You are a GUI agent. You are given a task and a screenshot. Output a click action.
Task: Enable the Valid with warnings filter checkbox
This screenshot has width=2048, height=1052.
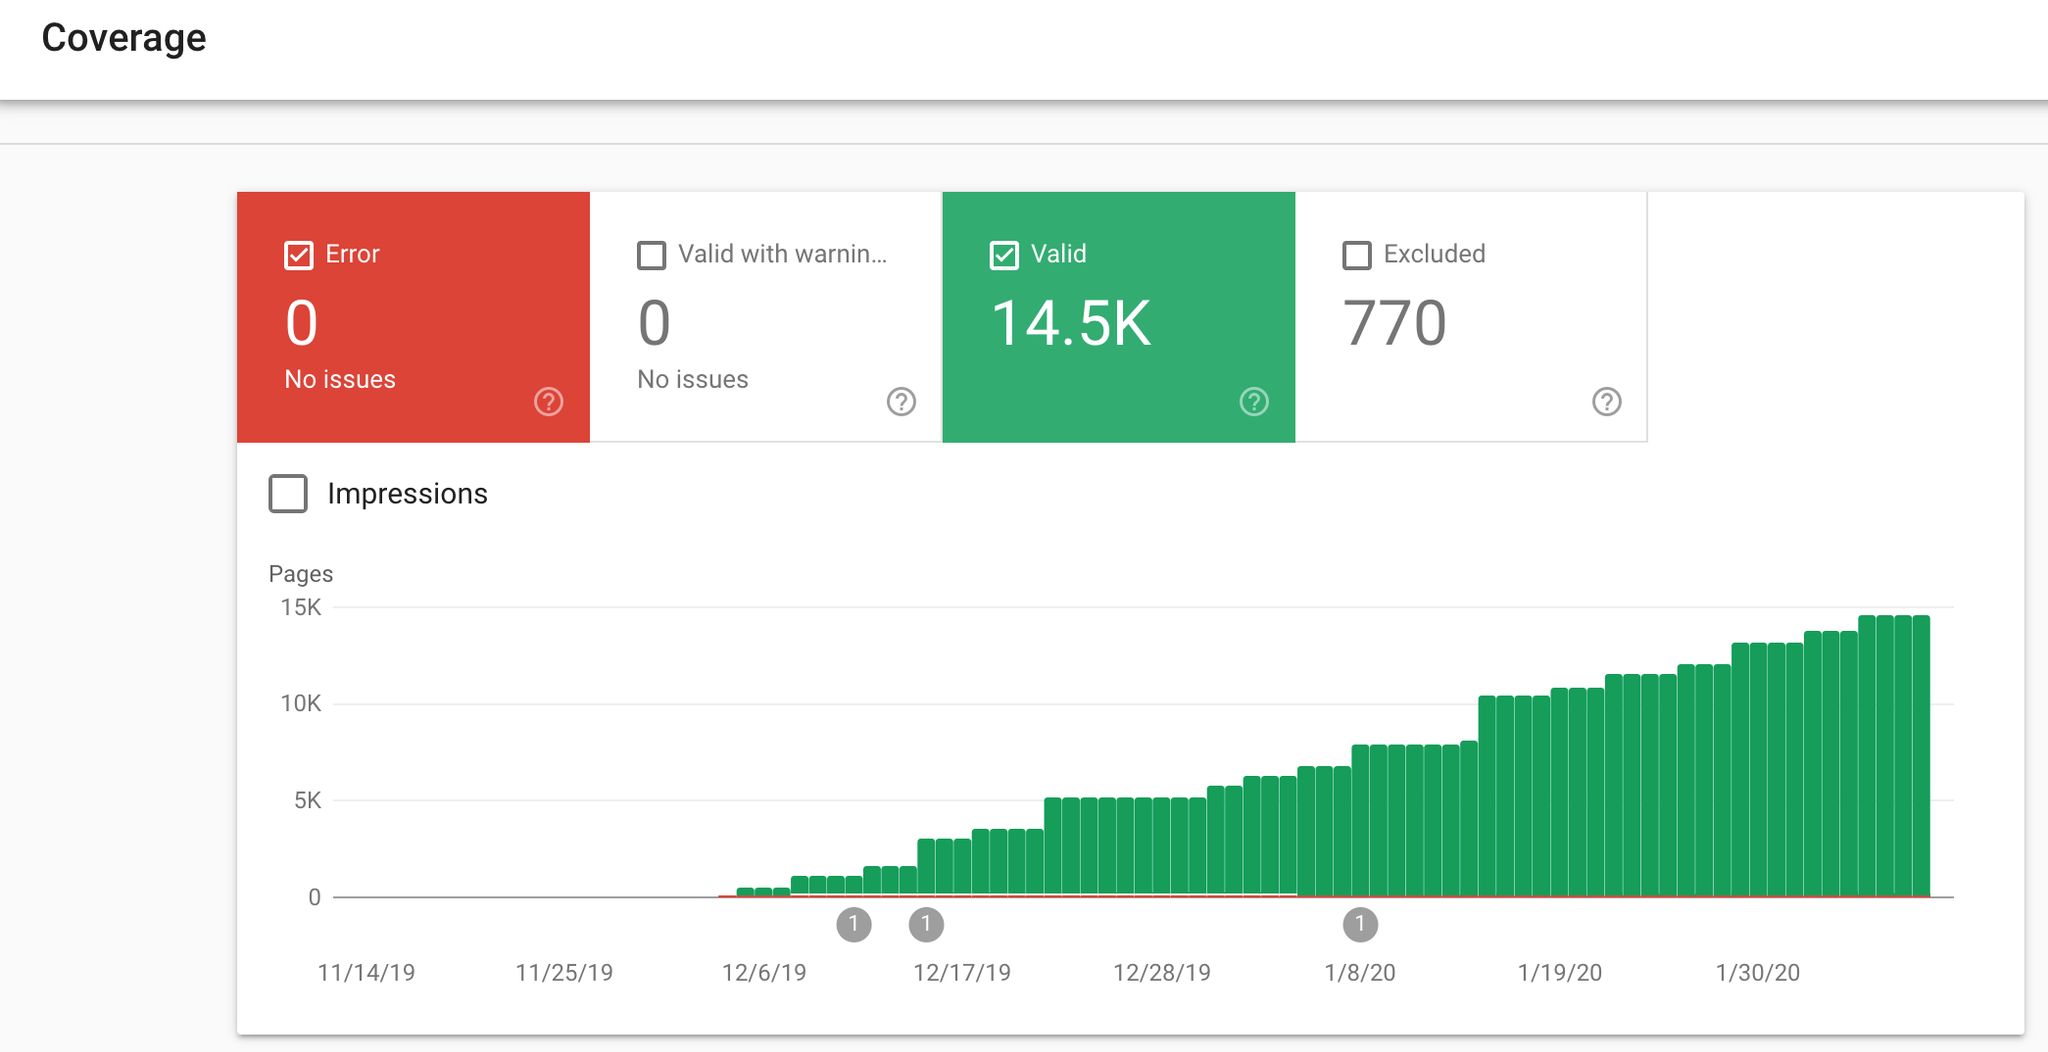(x=651, y=255)
